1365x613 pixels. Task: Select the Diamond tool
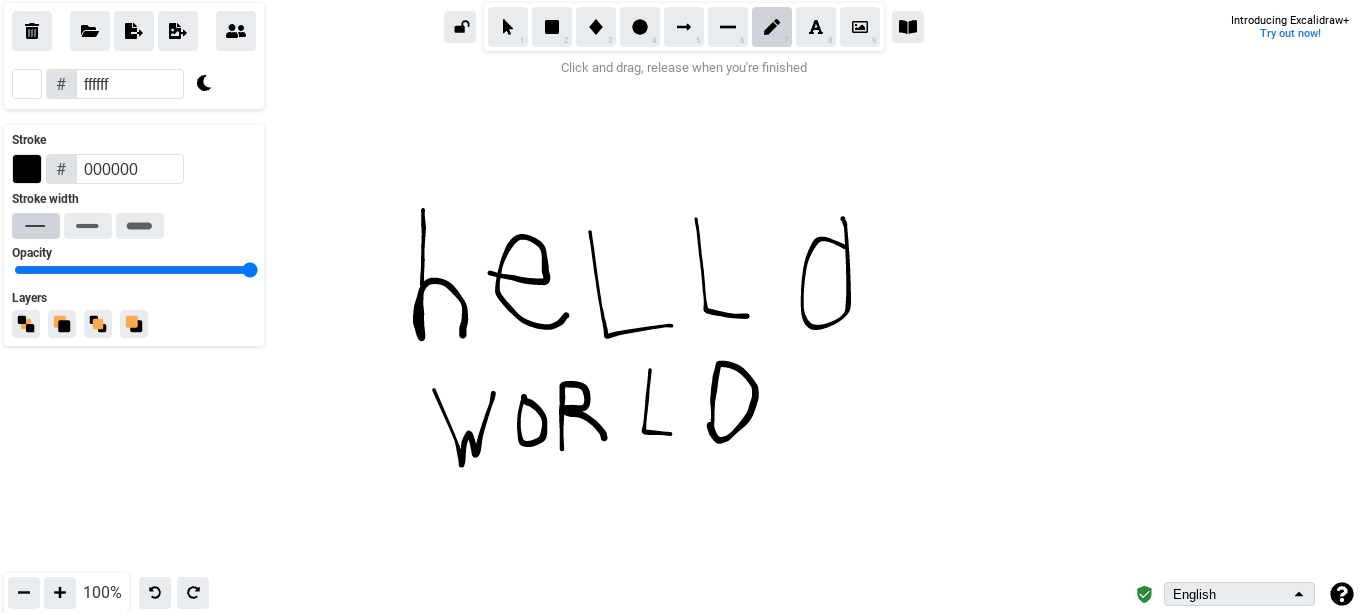tap(595, 27)
